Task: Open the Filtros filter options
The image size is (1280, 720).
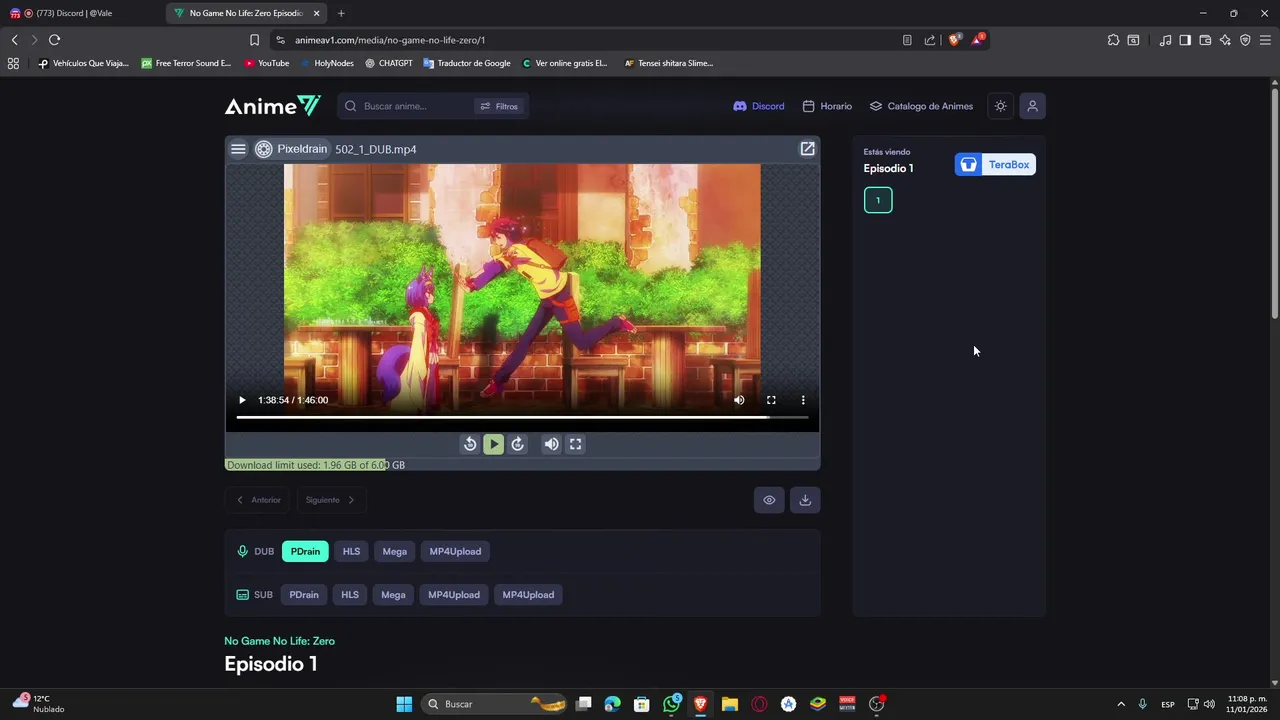Action: click(499, 106)
